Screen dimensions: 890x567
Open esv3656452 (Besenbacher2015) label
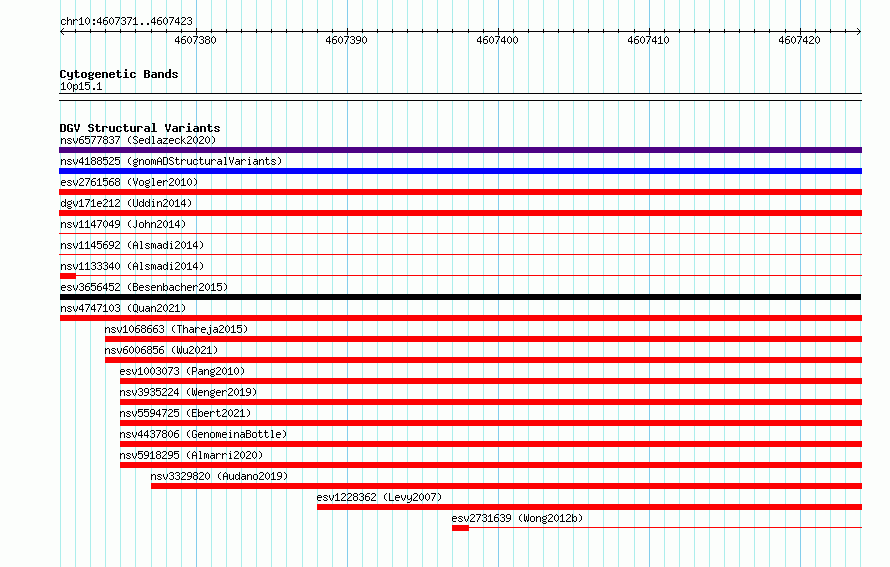(144, 287)
